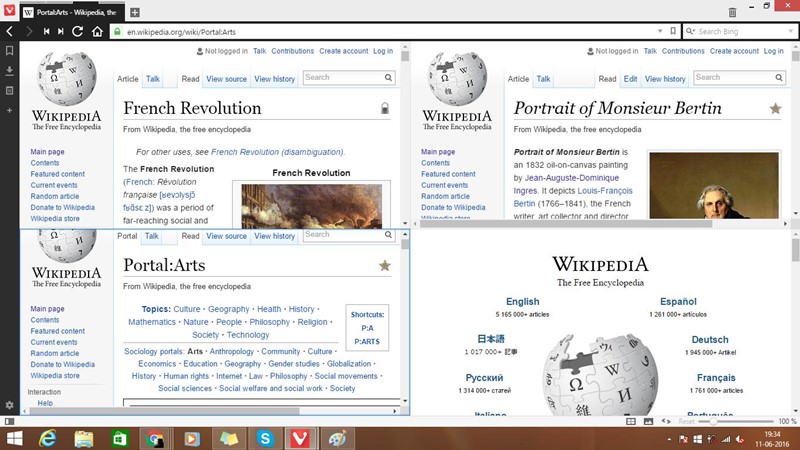
Task: Open Talk tab on French Revolution page
Action: (153, 79)
